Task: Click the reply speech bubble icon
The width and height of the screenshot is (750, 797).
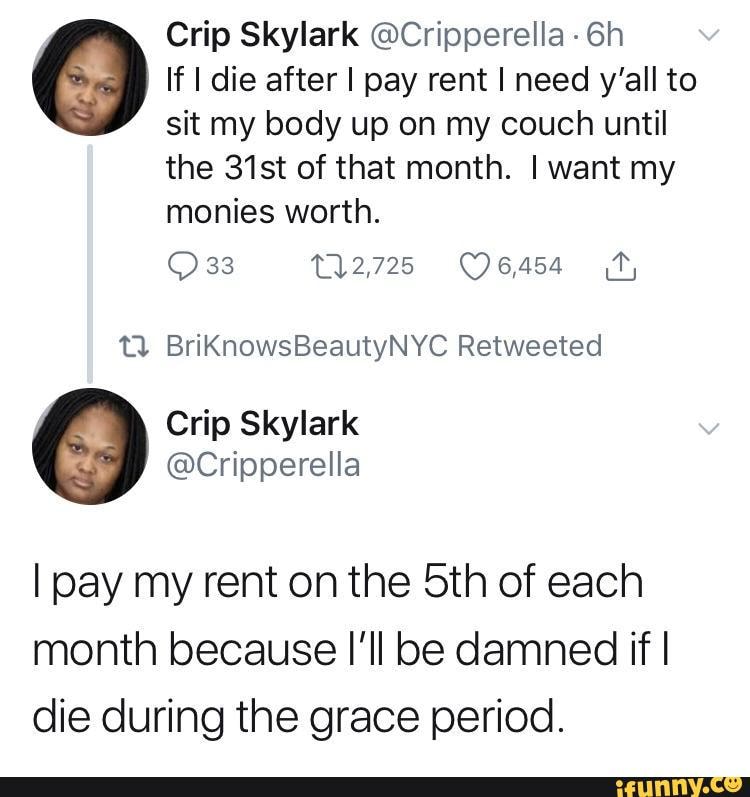Action: 183,267
